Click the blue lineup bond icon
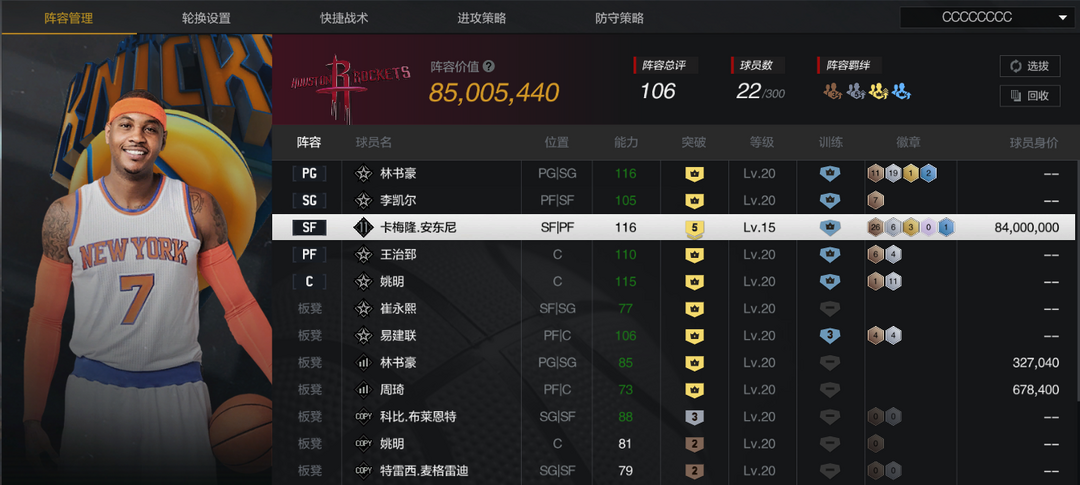 (902, 91)
